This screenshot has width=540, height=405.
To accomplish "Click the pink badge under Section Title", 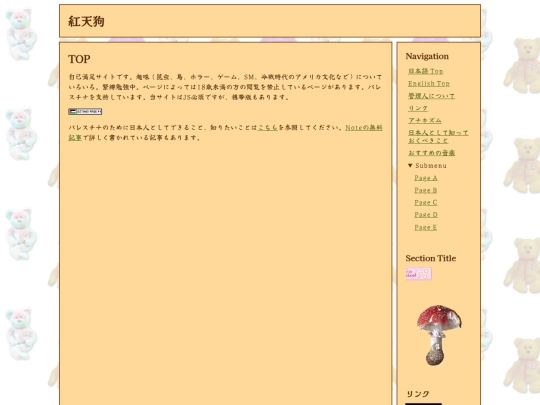I will (x=418, y=274).
